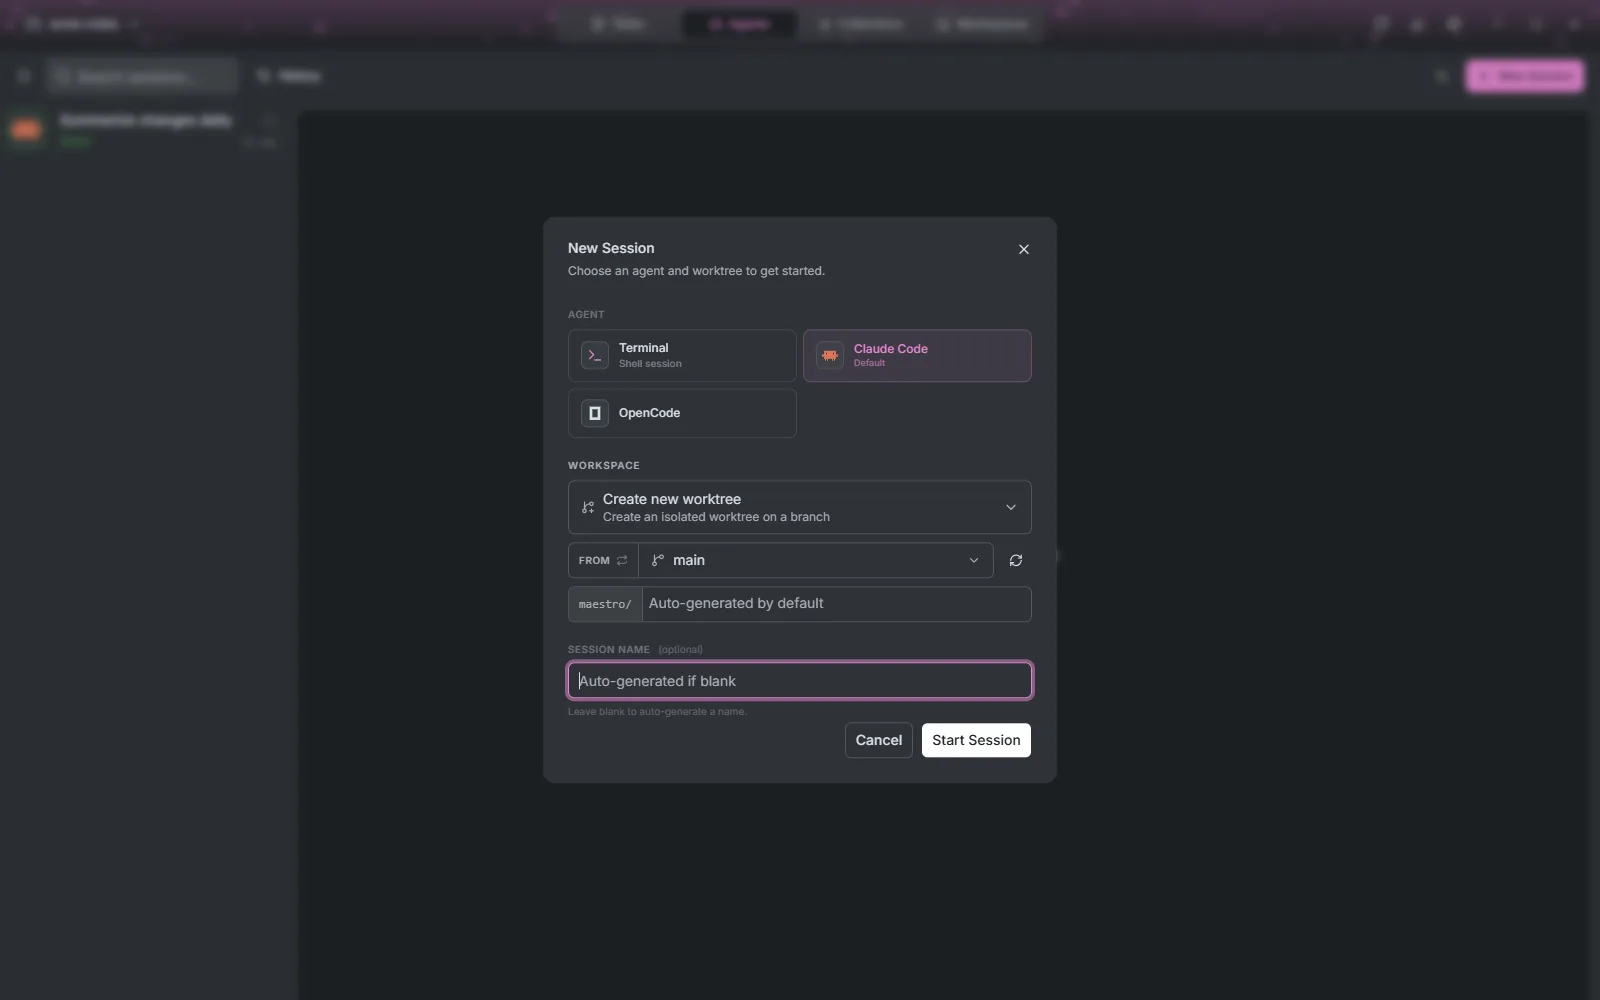Click the maestro/ branch prefix
Viewport: 1600px width, 1000px height.
click(x=605, y=604)
